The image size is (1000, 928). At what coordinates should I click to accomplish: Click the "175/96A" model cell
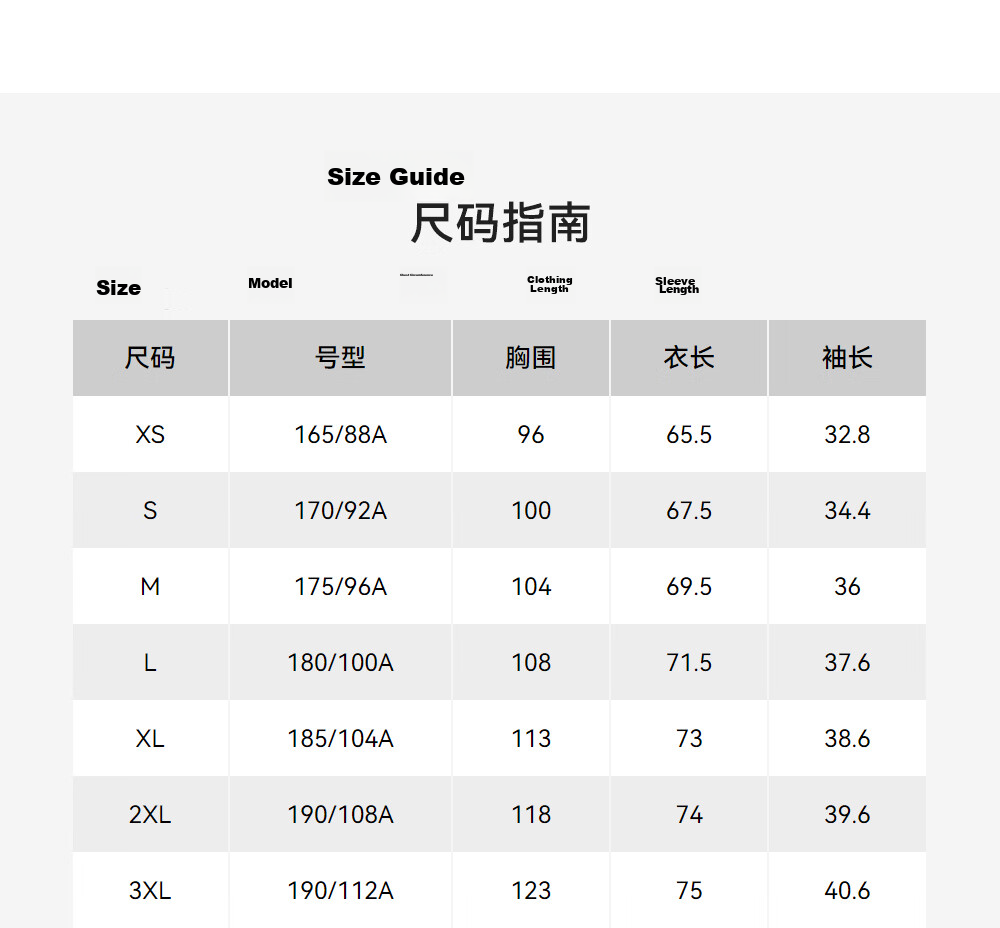click(x=341, y=586)
